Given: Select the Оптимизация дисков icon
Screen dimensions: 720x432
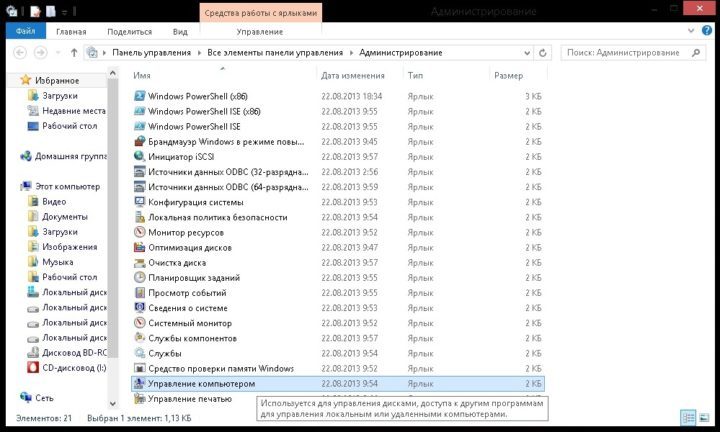Looking at the screenshot, I should tap(140, 247).
